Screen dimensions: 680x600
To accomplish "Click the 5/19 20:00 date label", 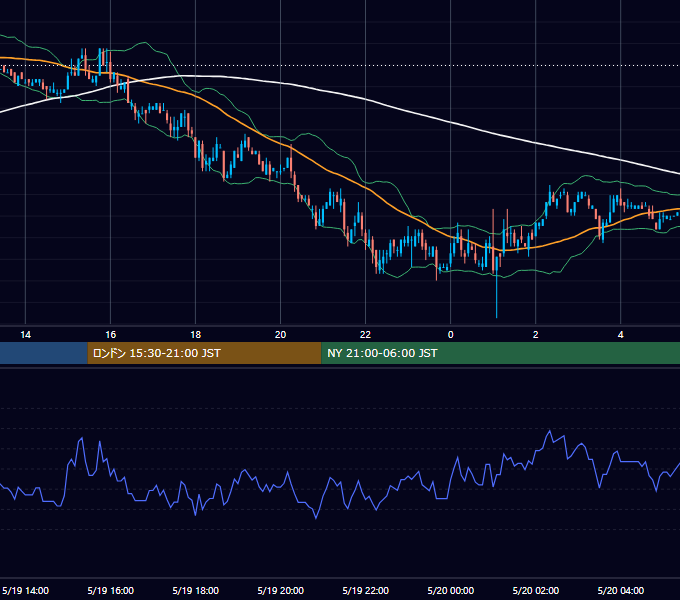I will 281,590.
